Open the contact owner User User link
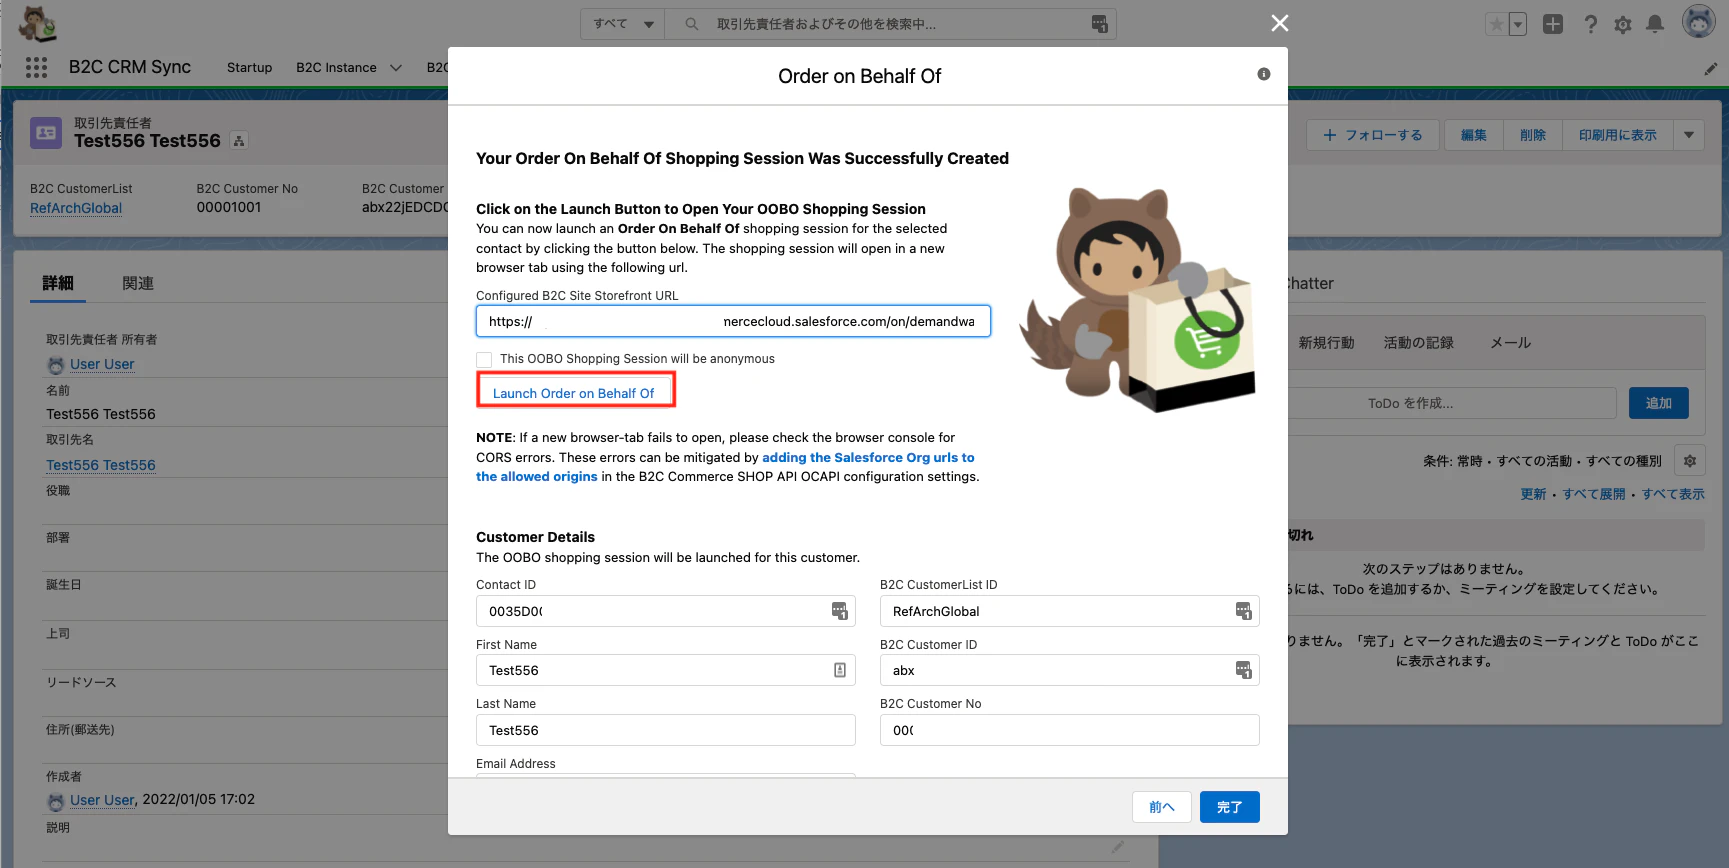 [102, 365]
